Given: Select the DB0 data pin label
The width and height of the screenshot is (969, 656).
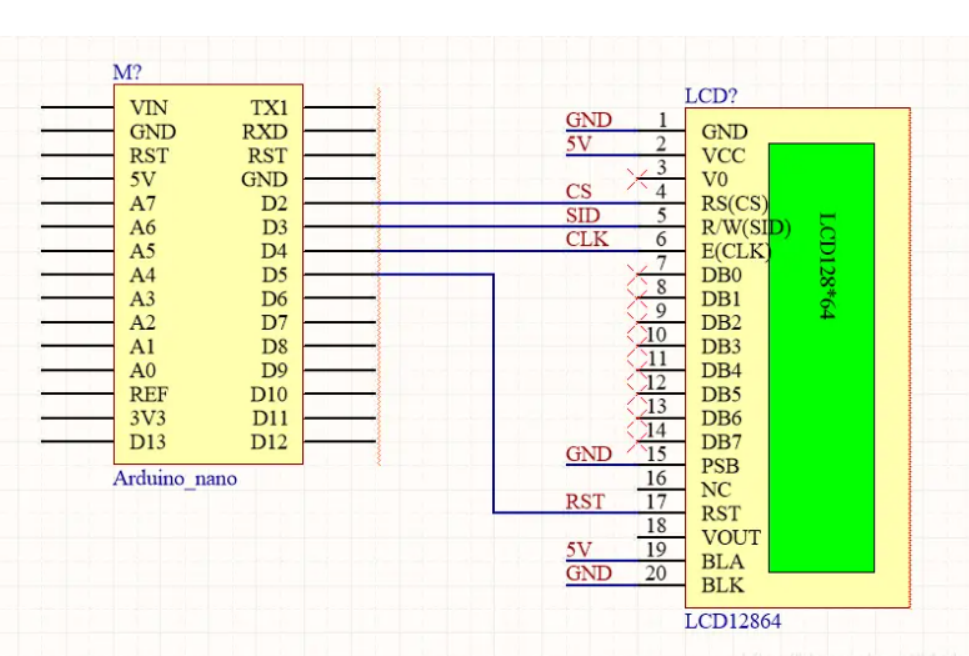Looking at the screenshot, I should pos(721,275).
